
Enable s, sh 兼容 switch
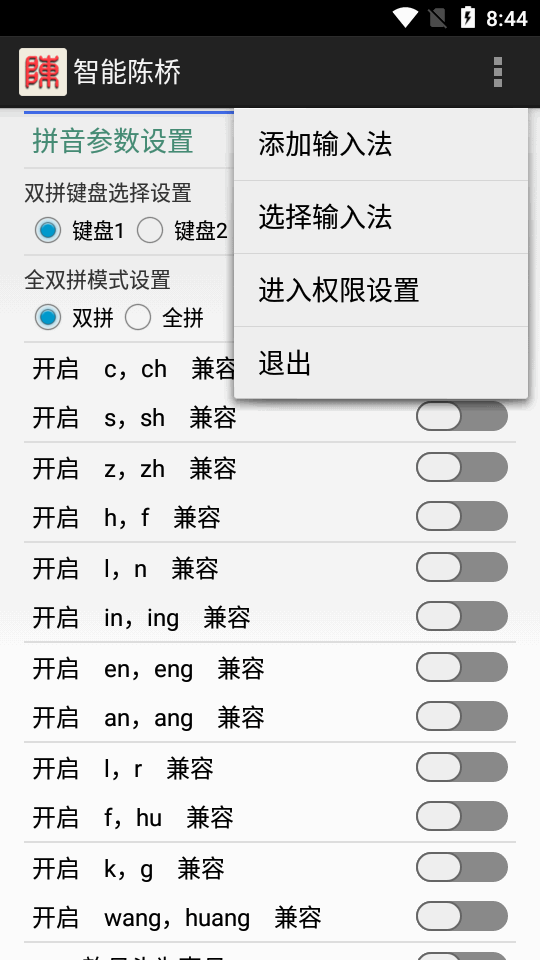[x=462, y=417]
